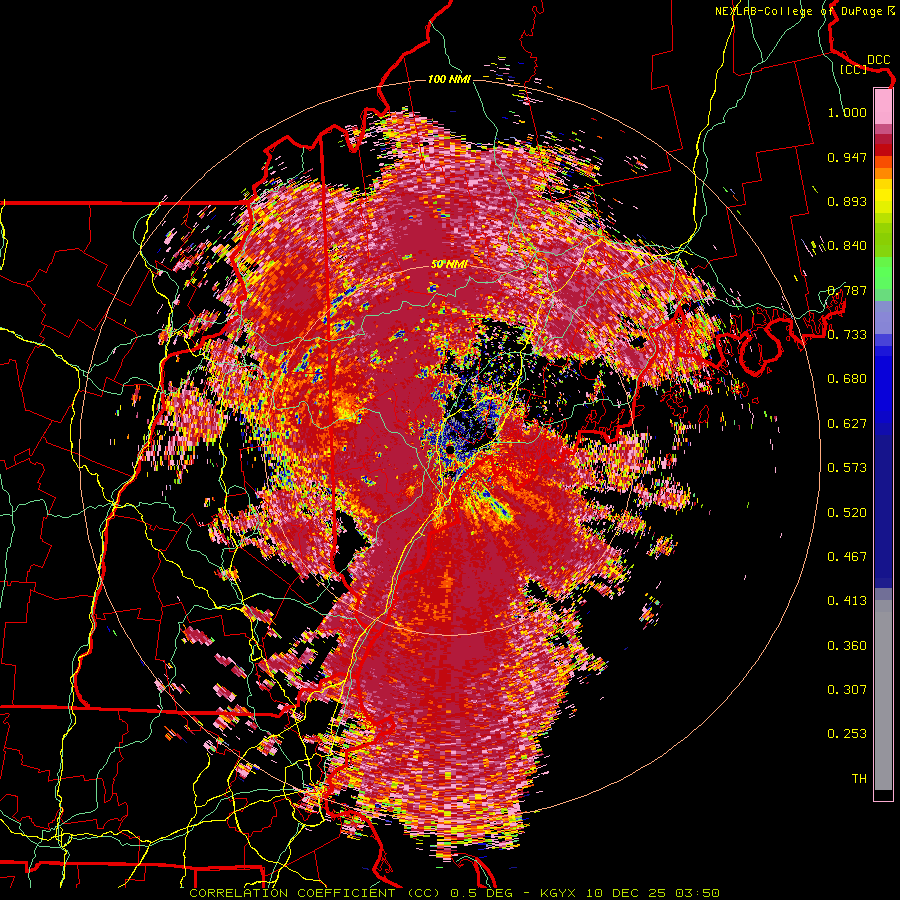Click the yellow segment of the color bar
This screenshot has width=900, height=900.
[x=883, y=197]
